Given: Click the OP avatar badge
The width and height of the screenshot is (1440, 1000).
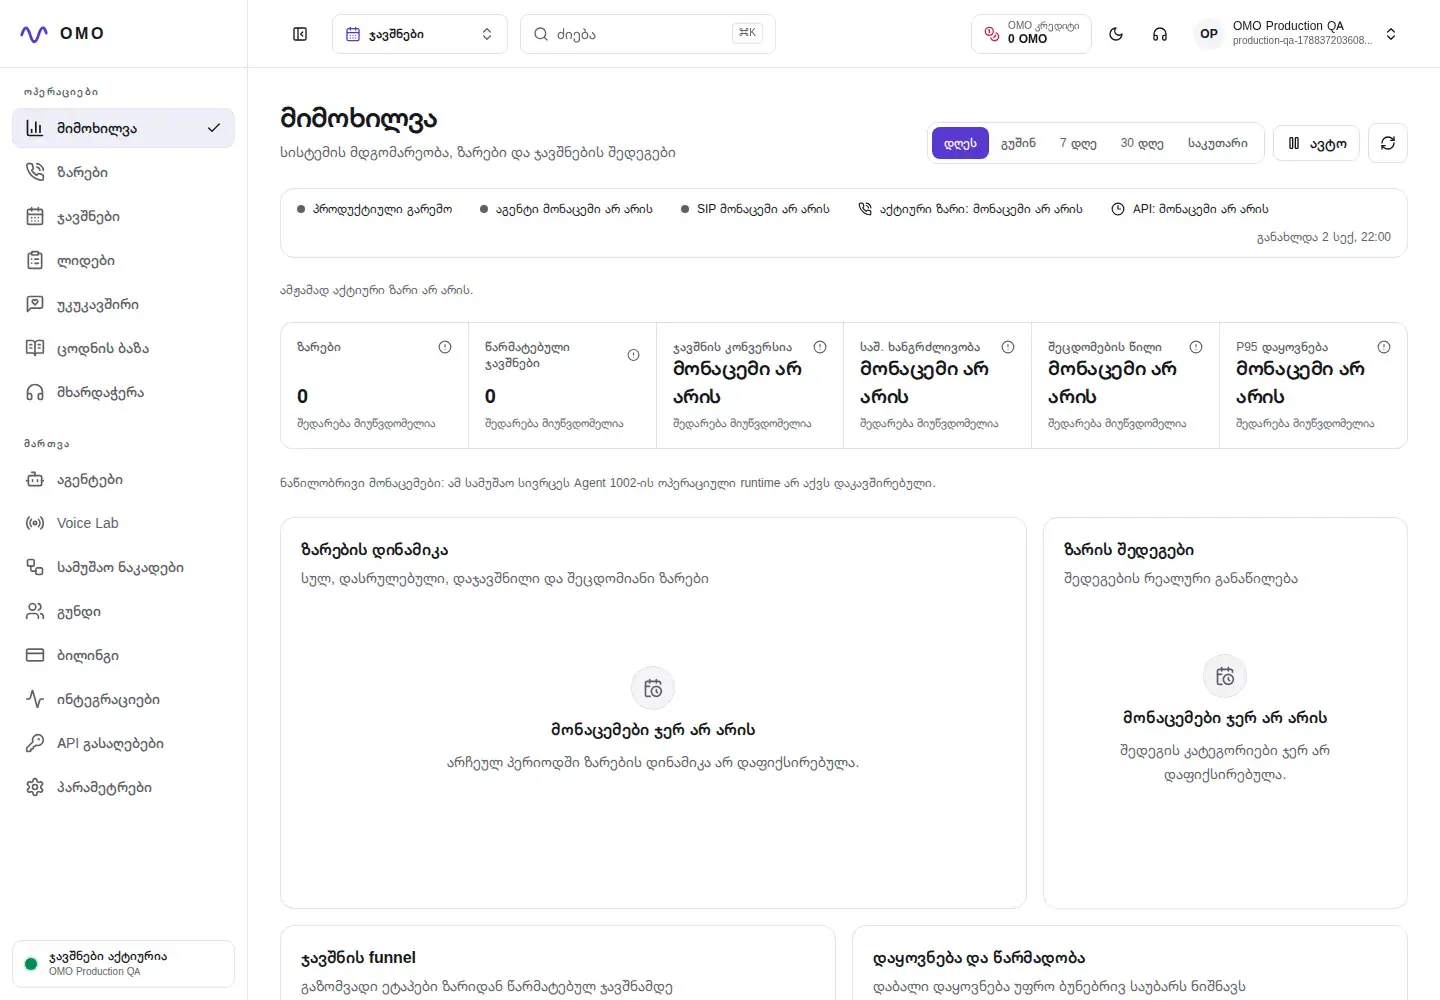Looking at the screenshot, I should click(1209, 34).
